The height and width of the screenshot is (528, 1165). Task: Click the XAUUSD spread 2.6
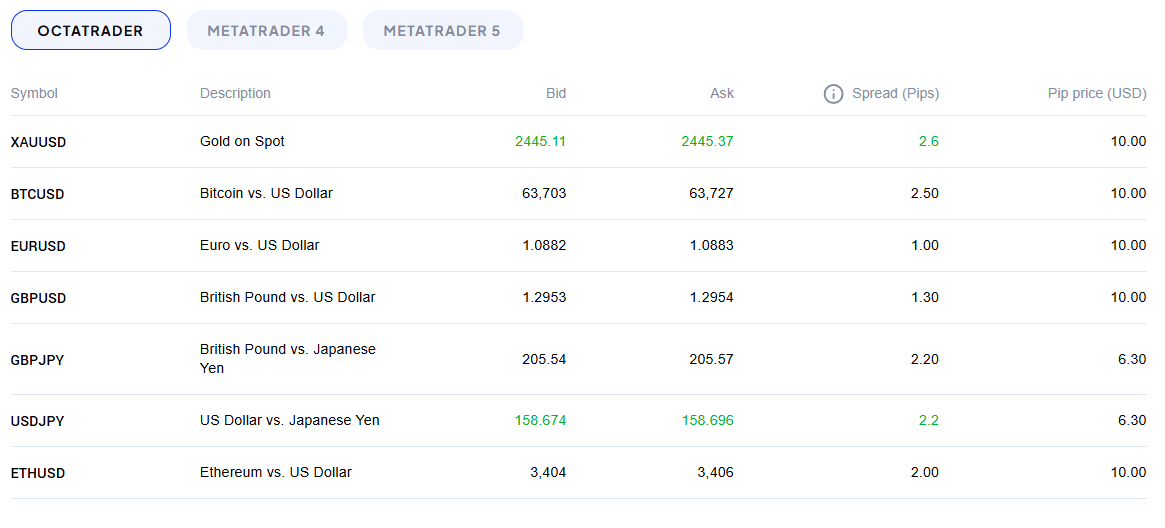[929, 141]
